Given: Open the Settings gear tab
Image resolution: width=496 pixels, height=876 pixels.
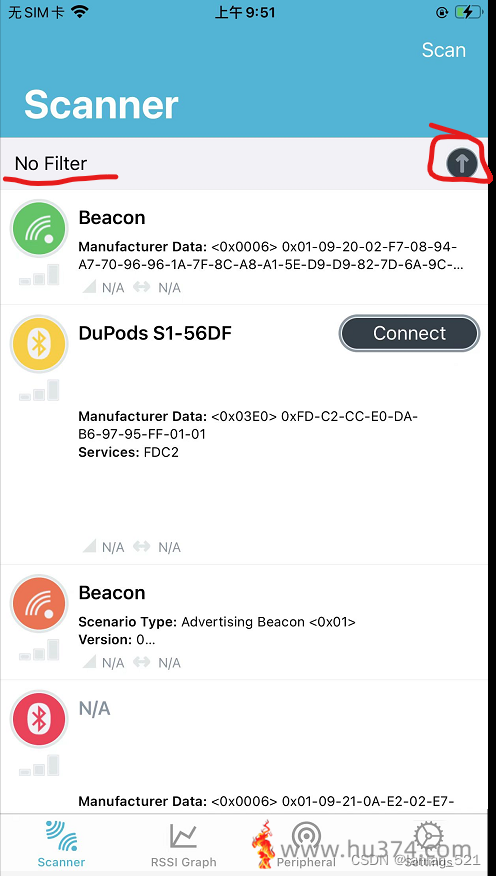Looking at the screenshot, I should [429, 844].
